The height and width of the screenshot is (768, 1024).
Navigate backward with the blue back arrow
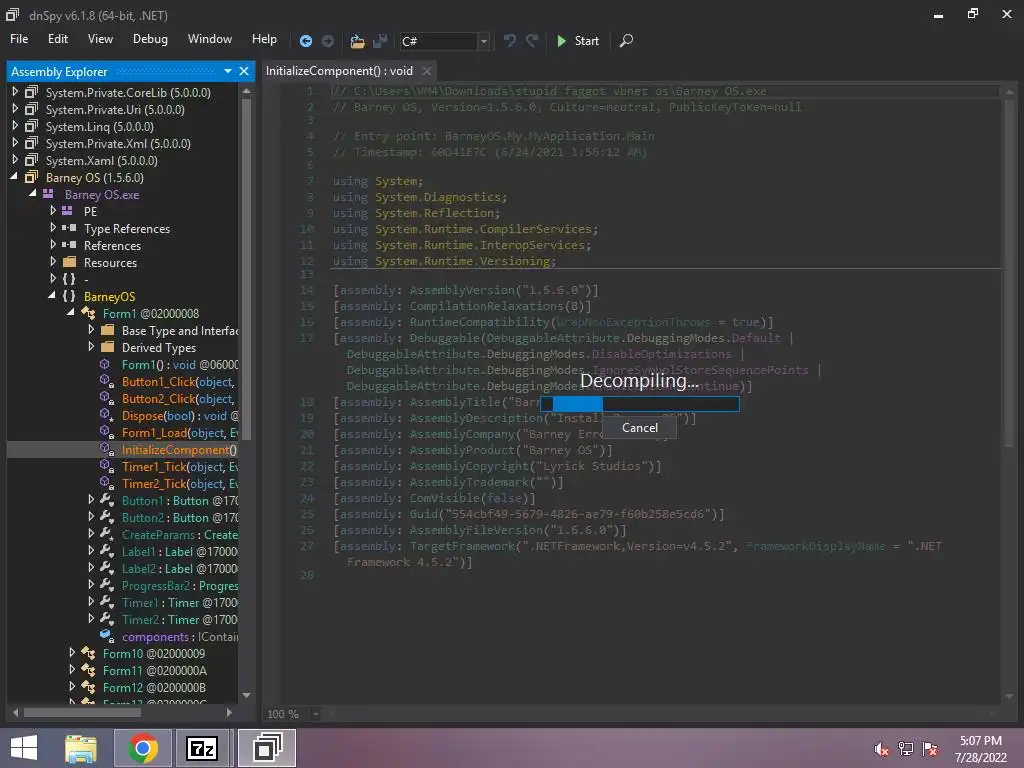pos(305,40)
